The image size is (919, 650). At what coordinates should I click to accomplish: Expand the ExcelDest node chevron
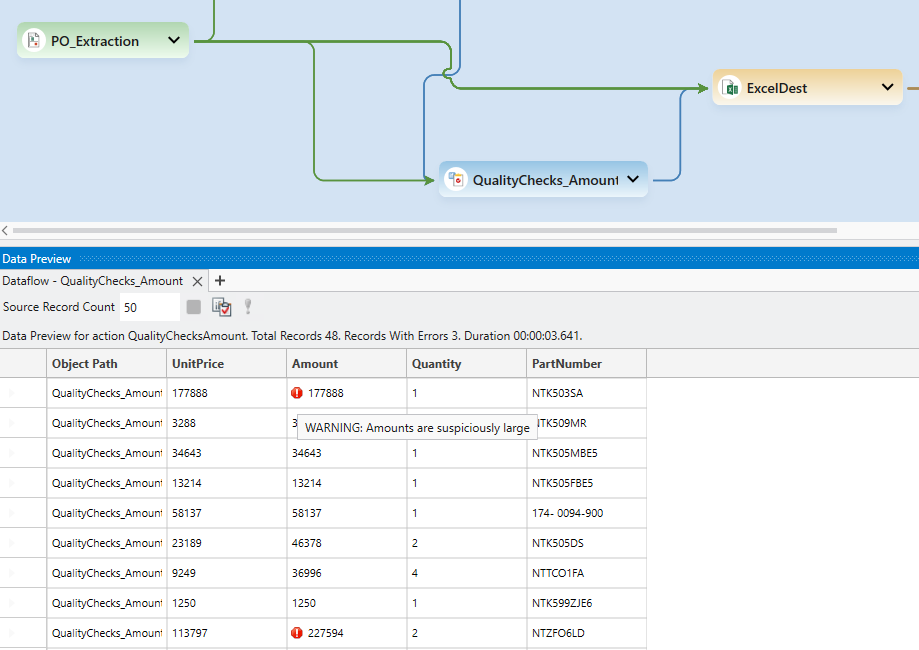tap(887, 87)
